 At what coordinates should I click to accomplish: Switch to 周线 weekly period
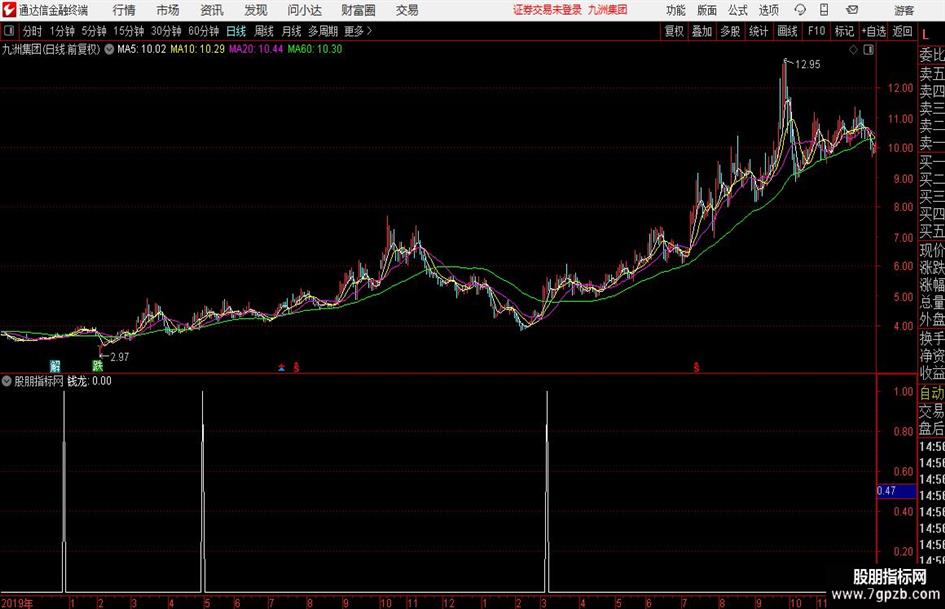coord(264,31)
